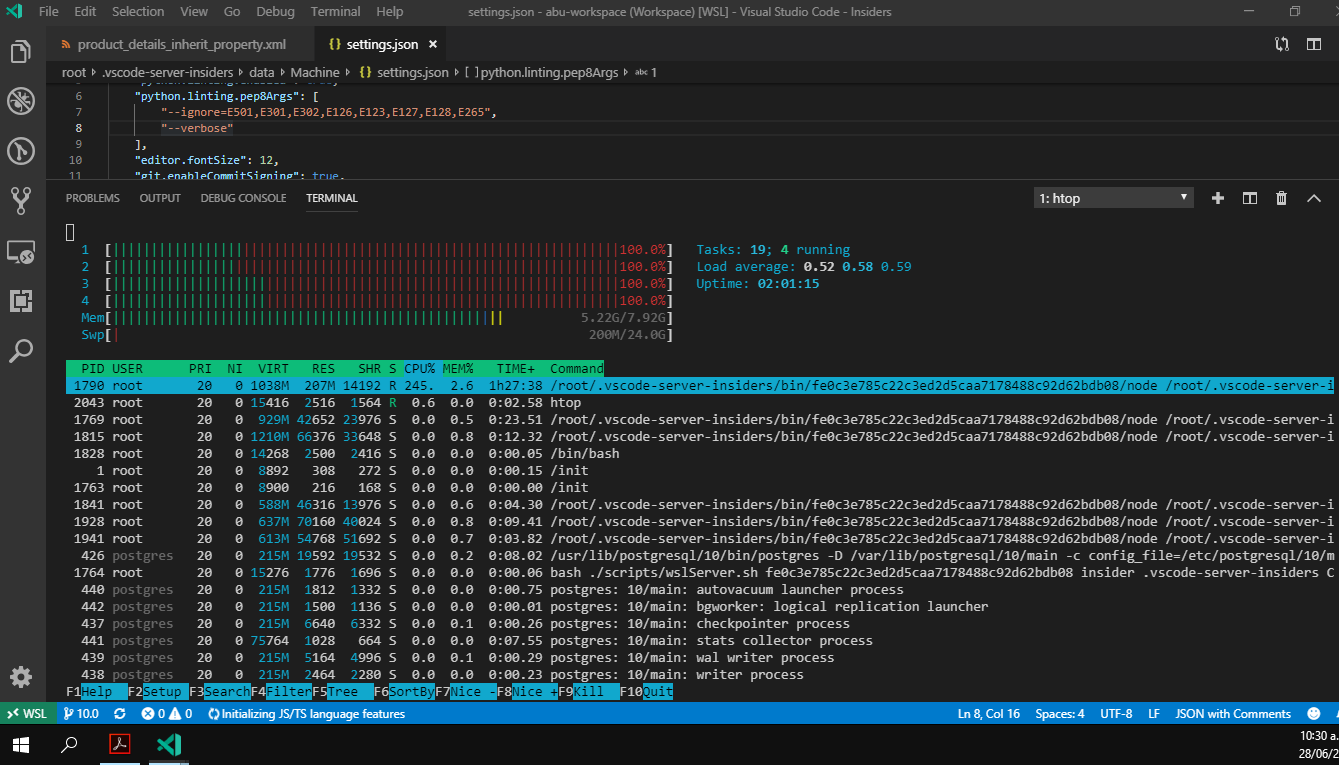Click the split editor icon top right
The width and height of the screenshot is (1339, 765).
pyautogui.click(x=1313, y=44)
